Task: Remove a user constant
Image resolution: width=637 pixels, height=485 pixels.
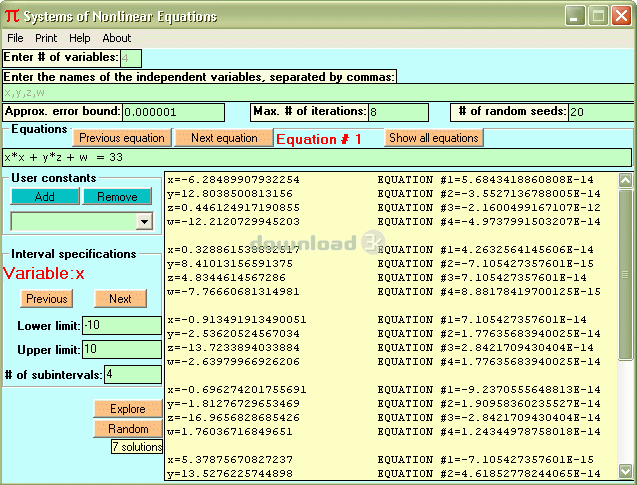Action: pyautogui.click(x=117, y=197)
